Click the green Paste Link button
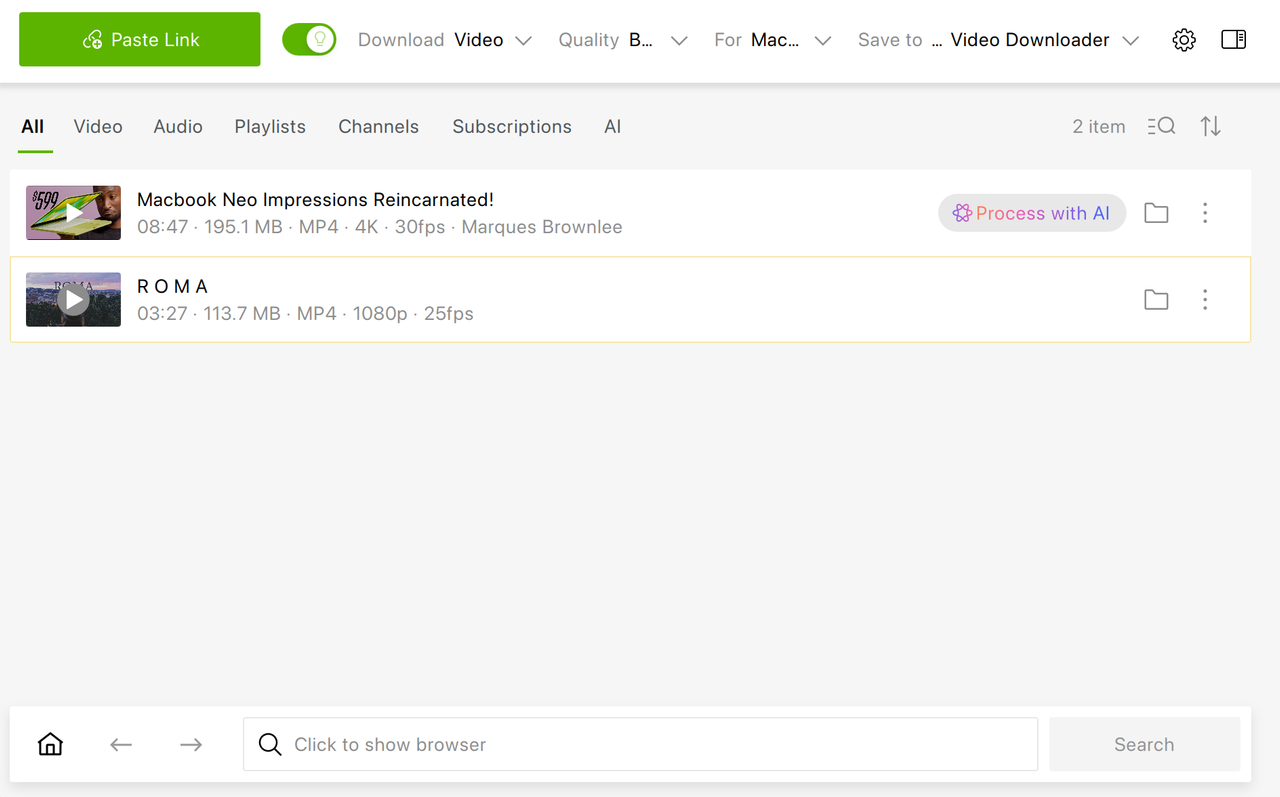The width and height of the screenshot is (1280, 797). coord(140,40)
